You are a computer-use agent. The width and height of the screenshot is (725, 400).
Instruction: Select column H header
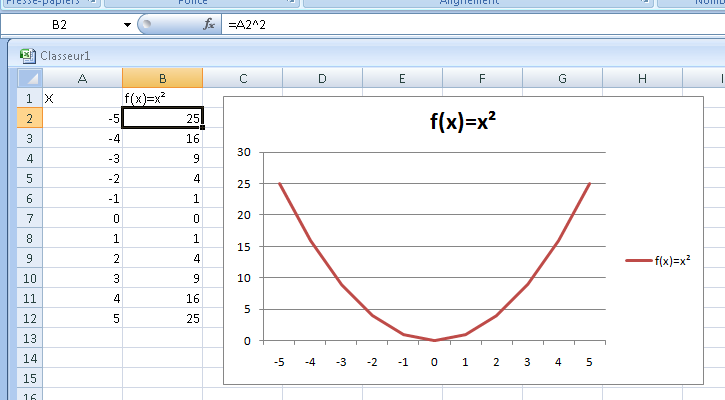click(642, 78)
